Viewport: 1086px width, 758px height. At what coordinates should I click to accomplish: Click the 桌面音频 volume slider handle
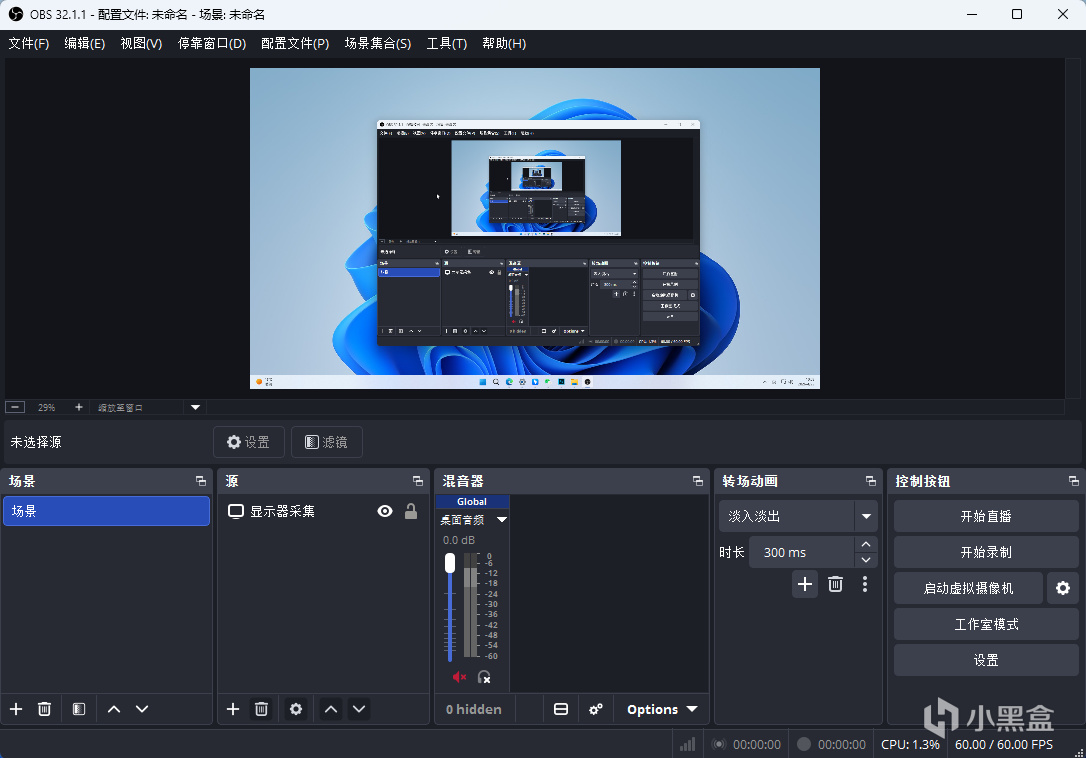pos(450,563)
